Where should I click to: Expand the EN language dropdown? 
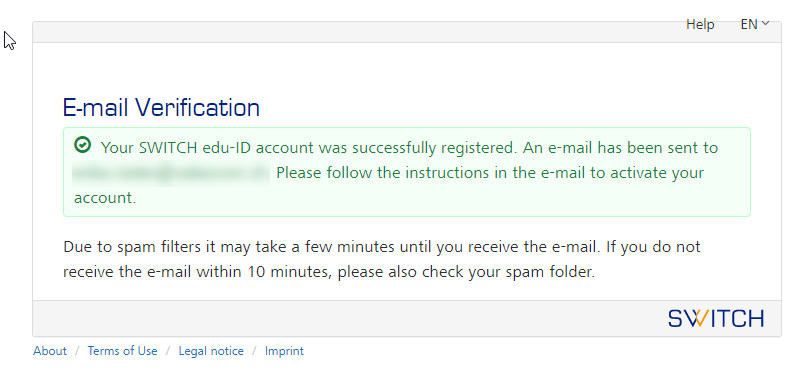(754, 24)
